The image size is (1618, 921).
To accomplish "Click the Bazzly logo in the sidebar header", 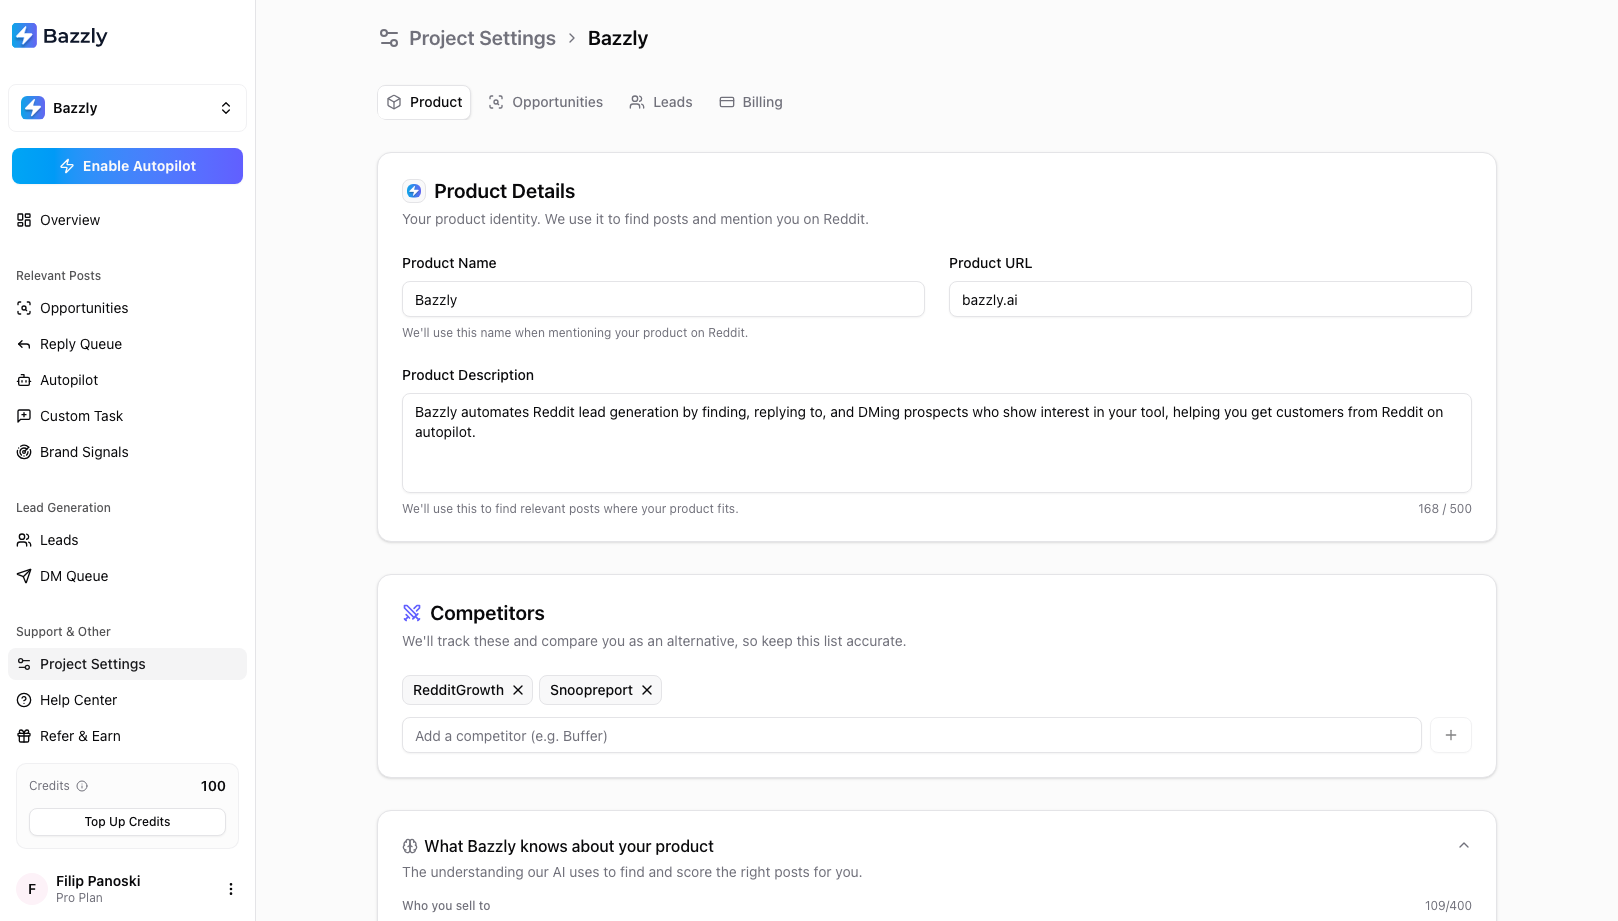I will click(59, 36).
